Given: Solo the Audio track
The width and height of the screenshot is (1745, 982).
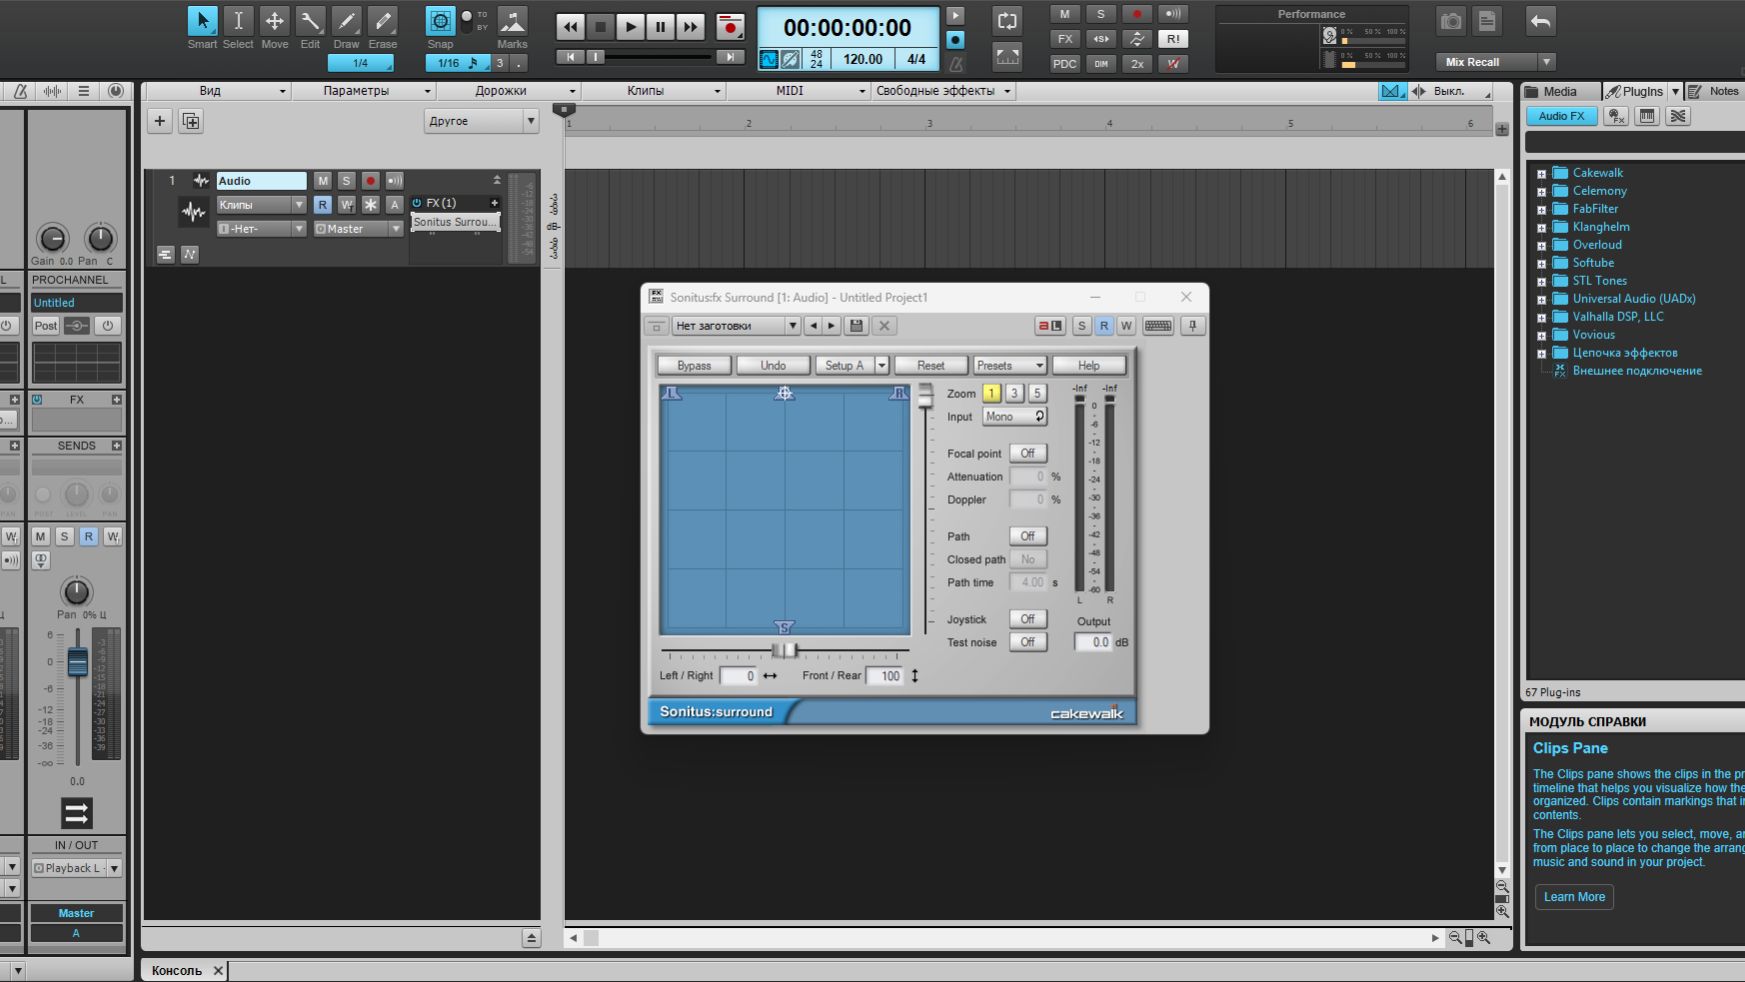Looking at the screenshot, I should coord(346,181).
